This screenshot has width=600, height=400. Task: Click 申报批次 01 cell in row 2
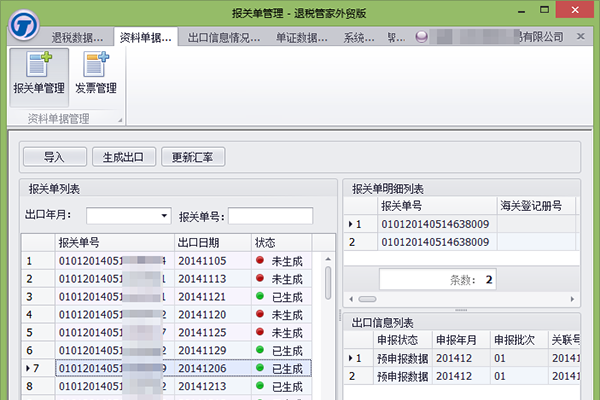[519, 376]
